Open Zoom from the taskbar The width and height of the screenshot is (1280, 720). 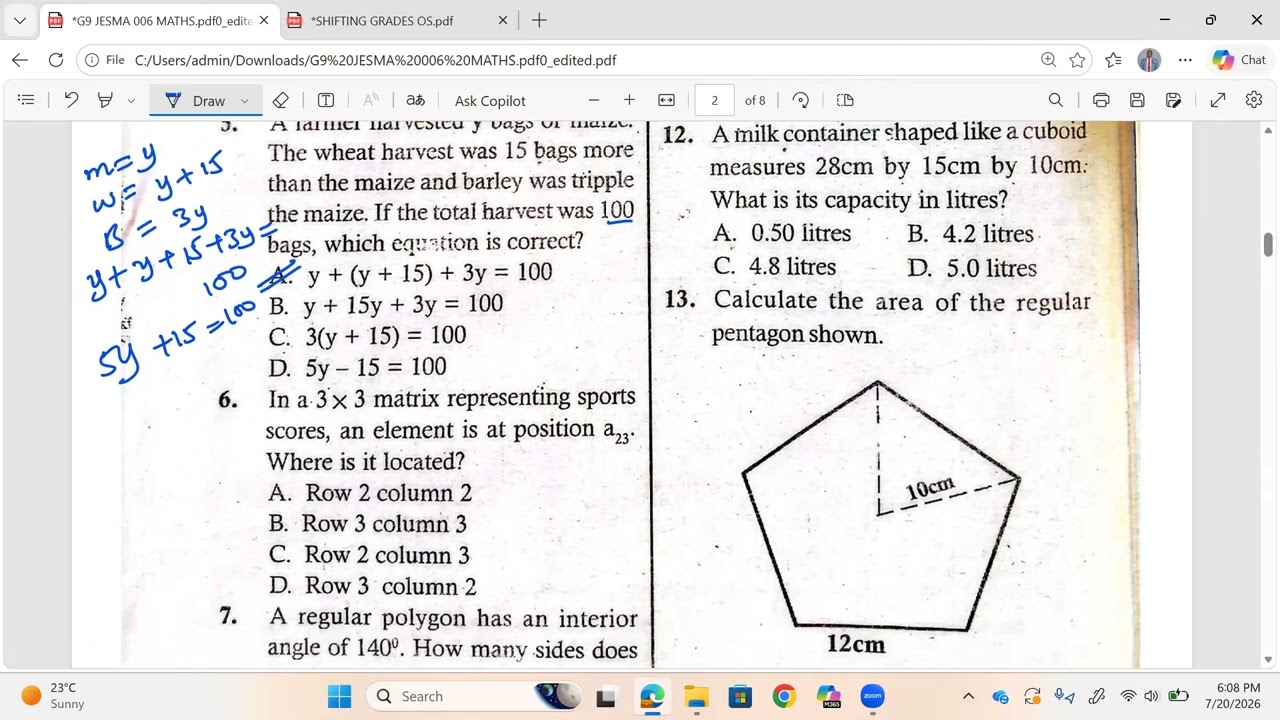point(872,696)
